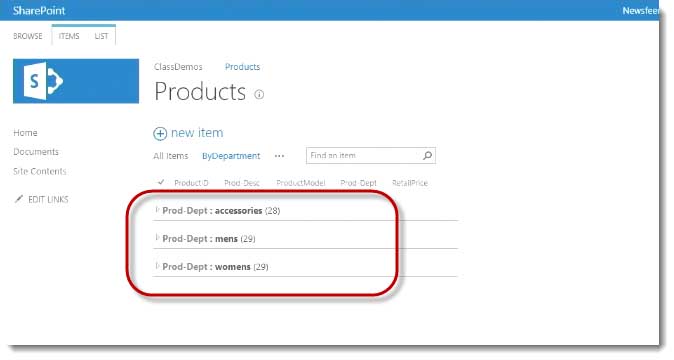
Task: Click the ClassDemos breadcrumb link
Action: 178,67
